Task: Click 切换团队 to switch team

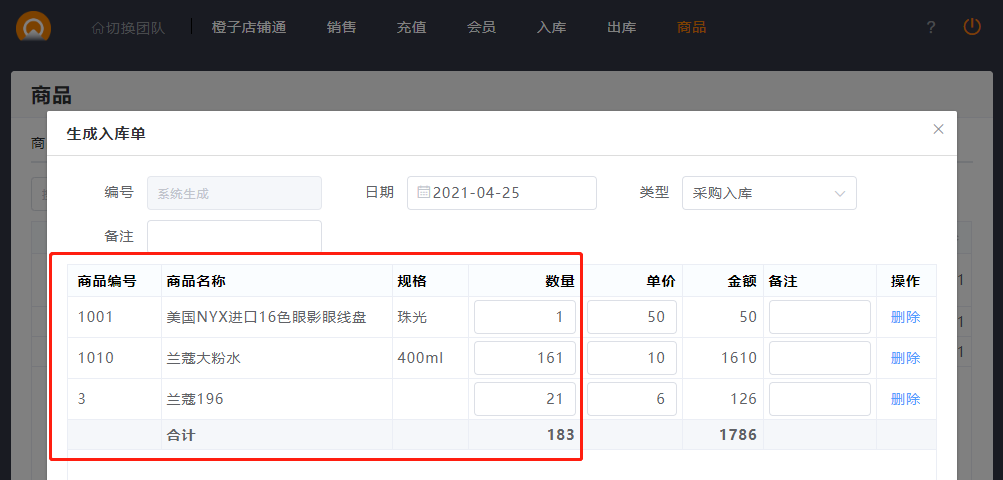Action: pyautogui.click(x=128, y=27)
